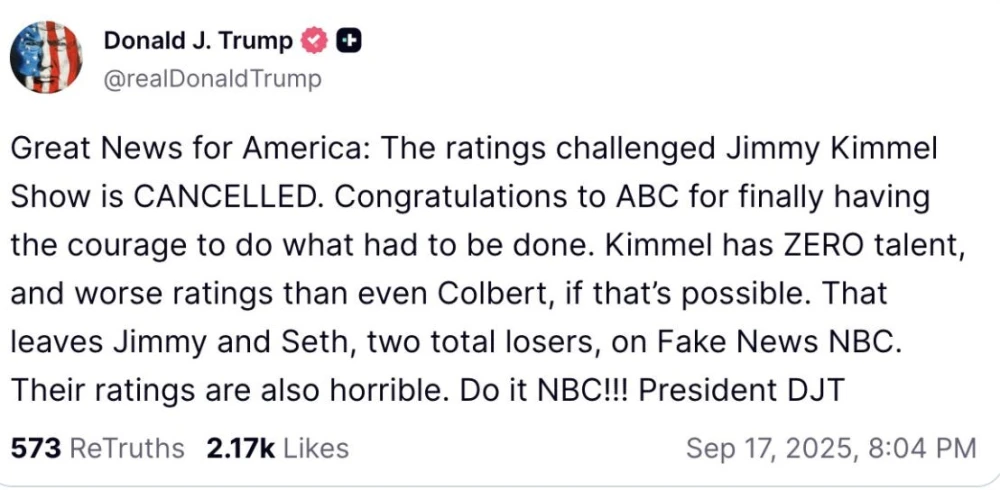Open the @realDonaldTrump handle link

pyautogui.click(x=212, y=79)
